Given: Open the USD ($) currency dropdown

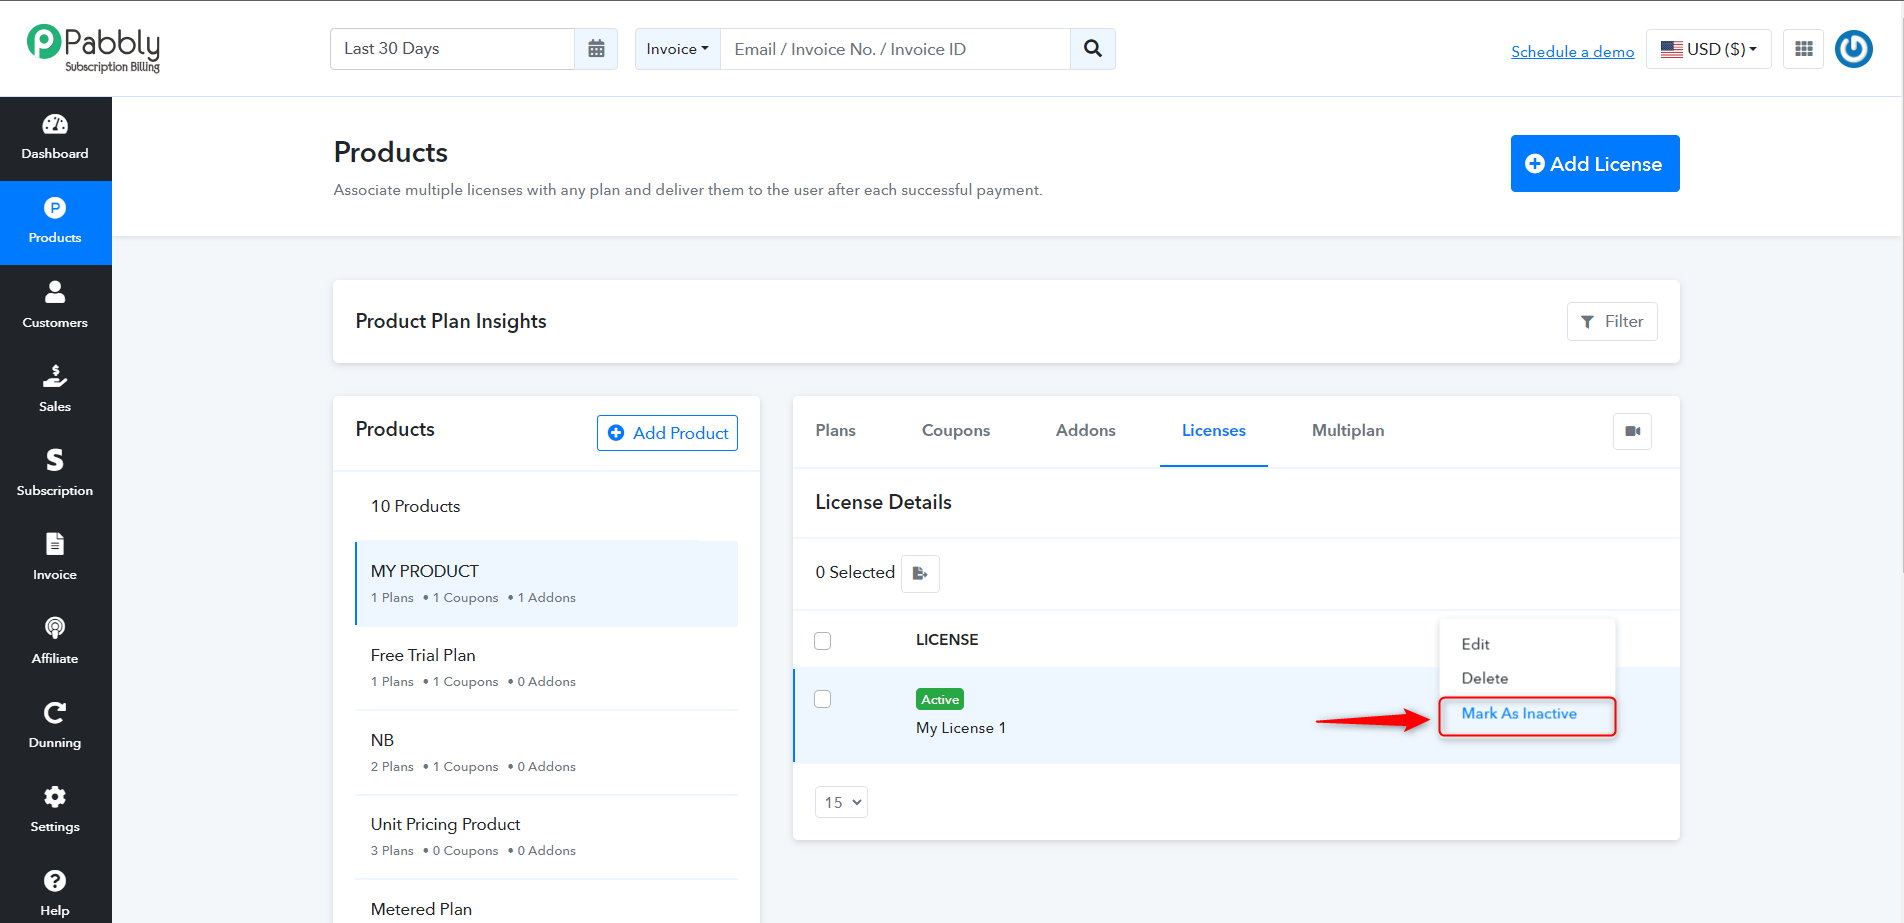Looking at the screenshot, I should pyautogui.click(x=1708, y=49).
